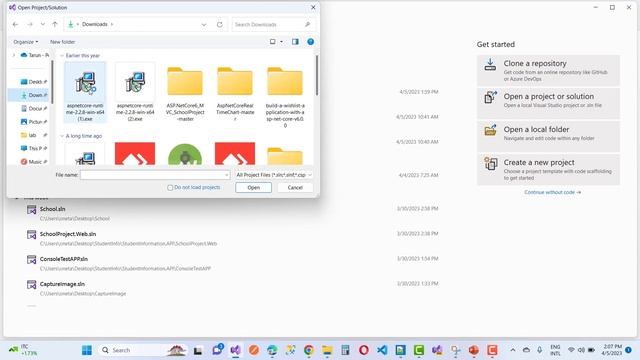The height and width of the screenshot is (360, 640).
Task: Select aspnetcore-runtime-2.2.8-win-x64 (1).exe file
Action: [85, 93]
